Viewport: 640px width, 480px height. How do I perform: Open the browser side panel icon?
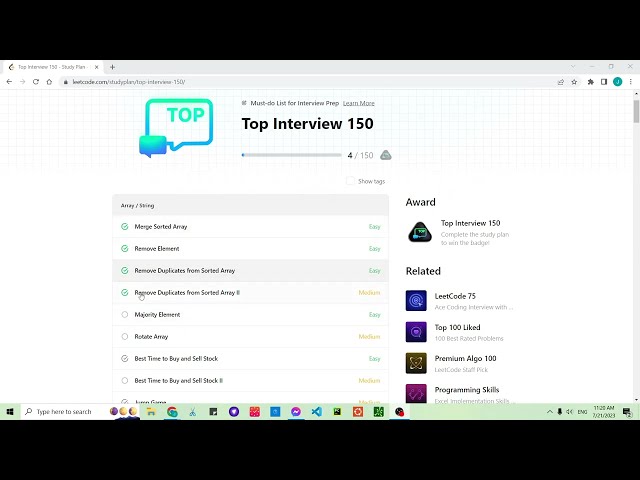pos(604,82)
